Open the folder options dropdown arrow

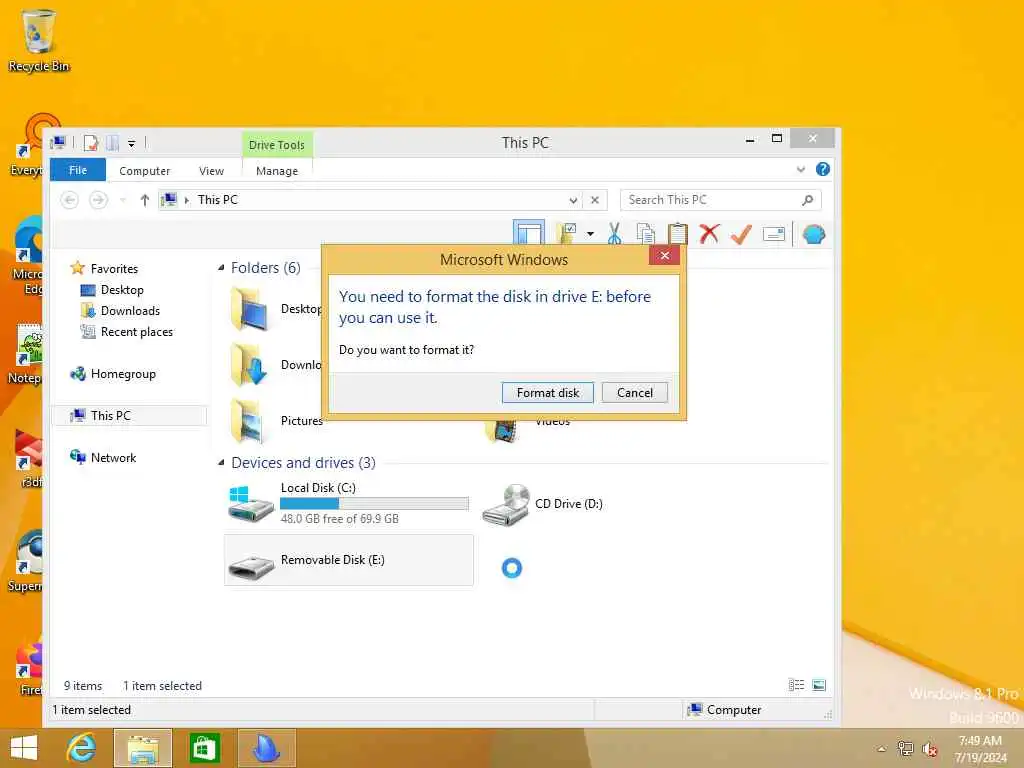pos(590,233)
